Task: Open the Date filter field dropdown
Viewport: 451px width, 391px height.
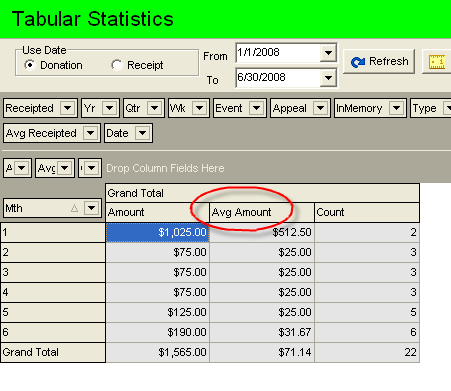Action: pyautogui.click(x=143, y=133)
